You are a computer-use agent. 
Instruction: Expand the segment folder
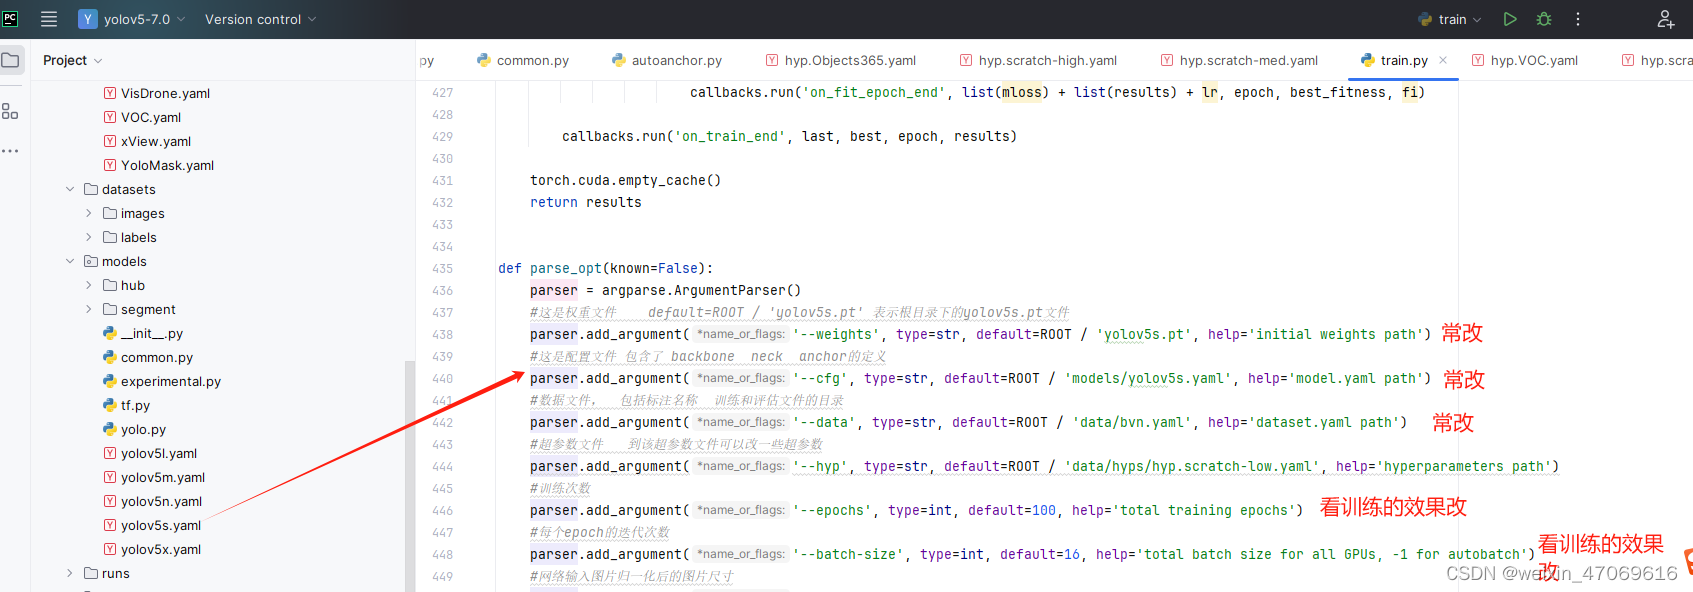point(89,309)
